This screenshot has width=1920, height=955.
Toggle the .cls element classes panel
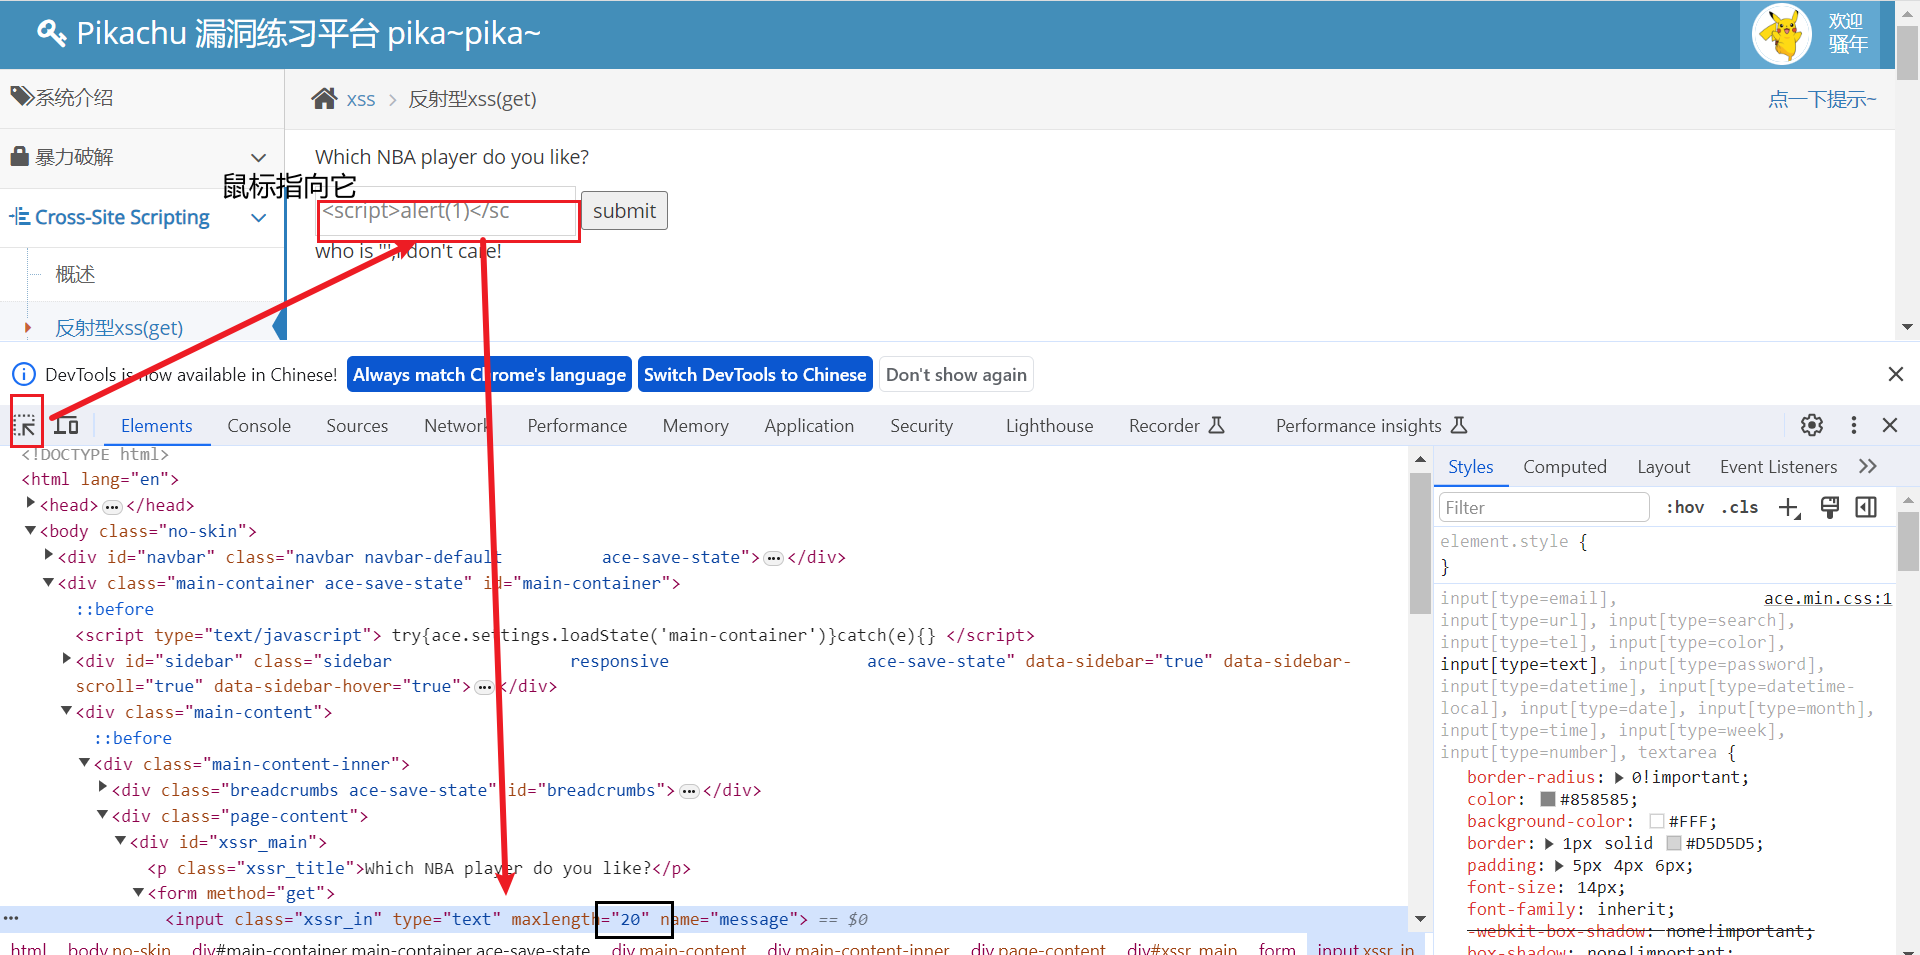pyautogui.click(x=1740, y=508)
